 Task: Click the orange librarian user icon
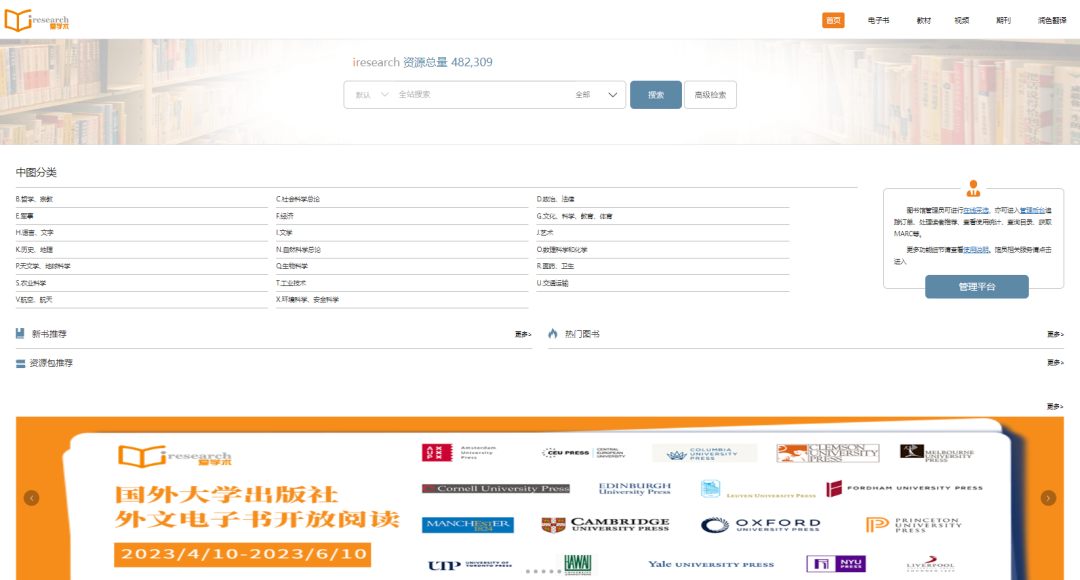point(973,188)
